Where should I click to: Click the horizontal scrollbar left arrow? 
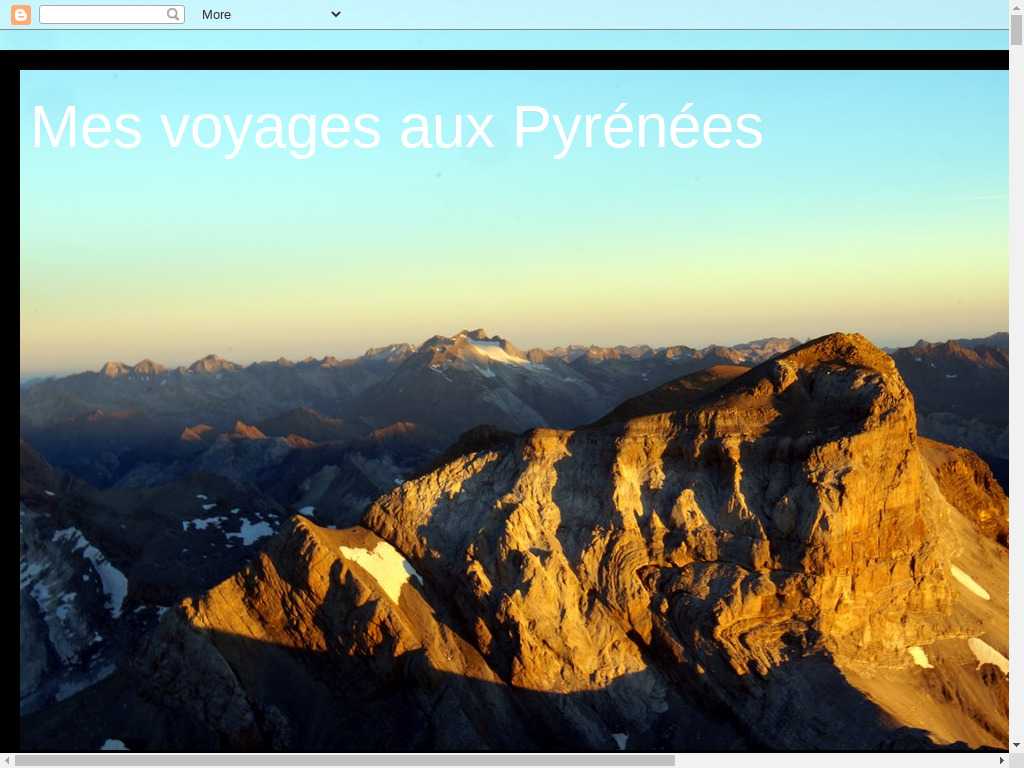click(x=7, y=761)
